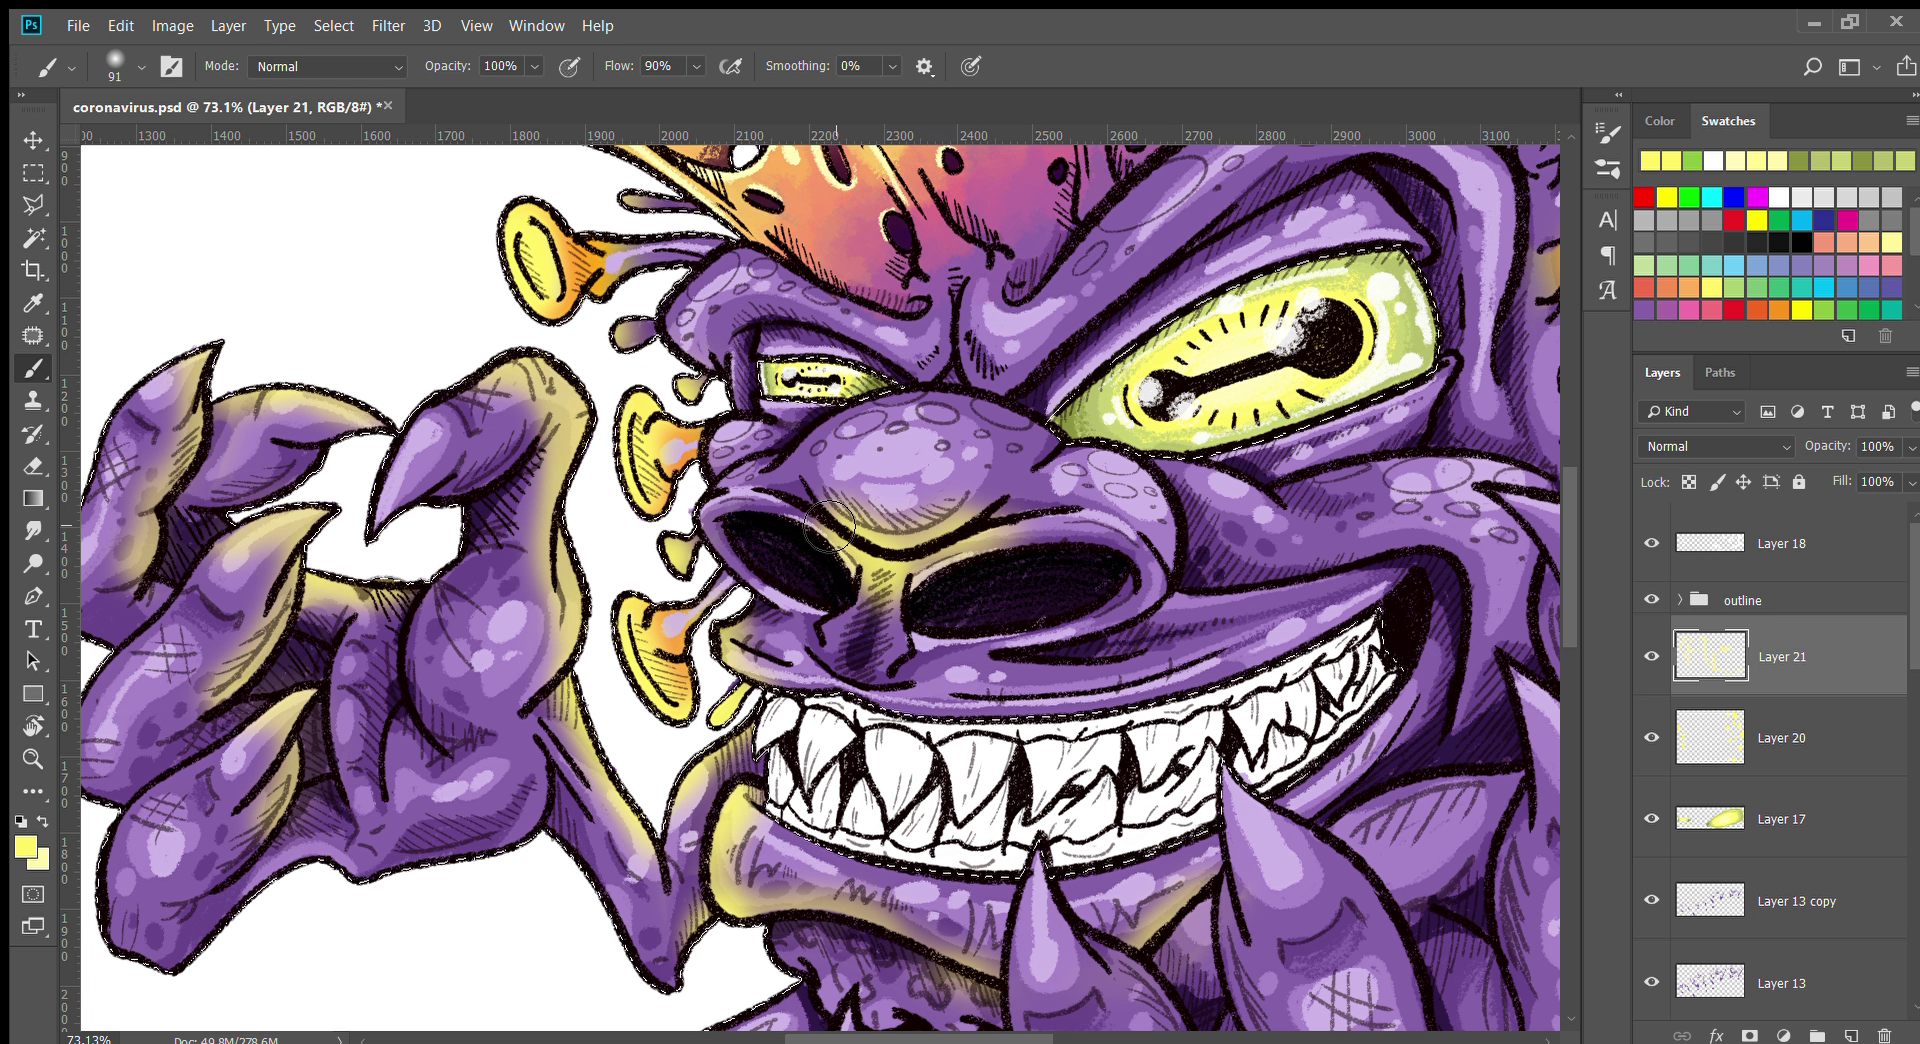Select the Crop tool
The height and width of the screenshot is (1044, 1920).
pos(33,270)
